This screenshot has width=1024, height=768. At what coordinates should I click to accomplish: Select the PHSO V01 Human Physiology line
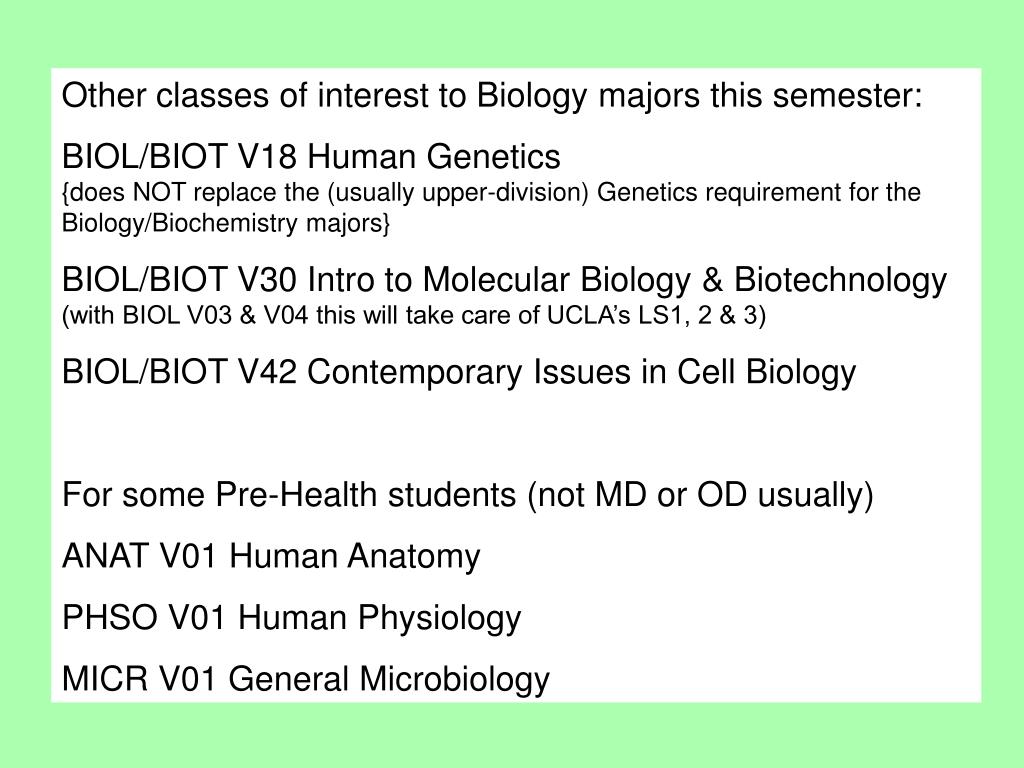291,618
